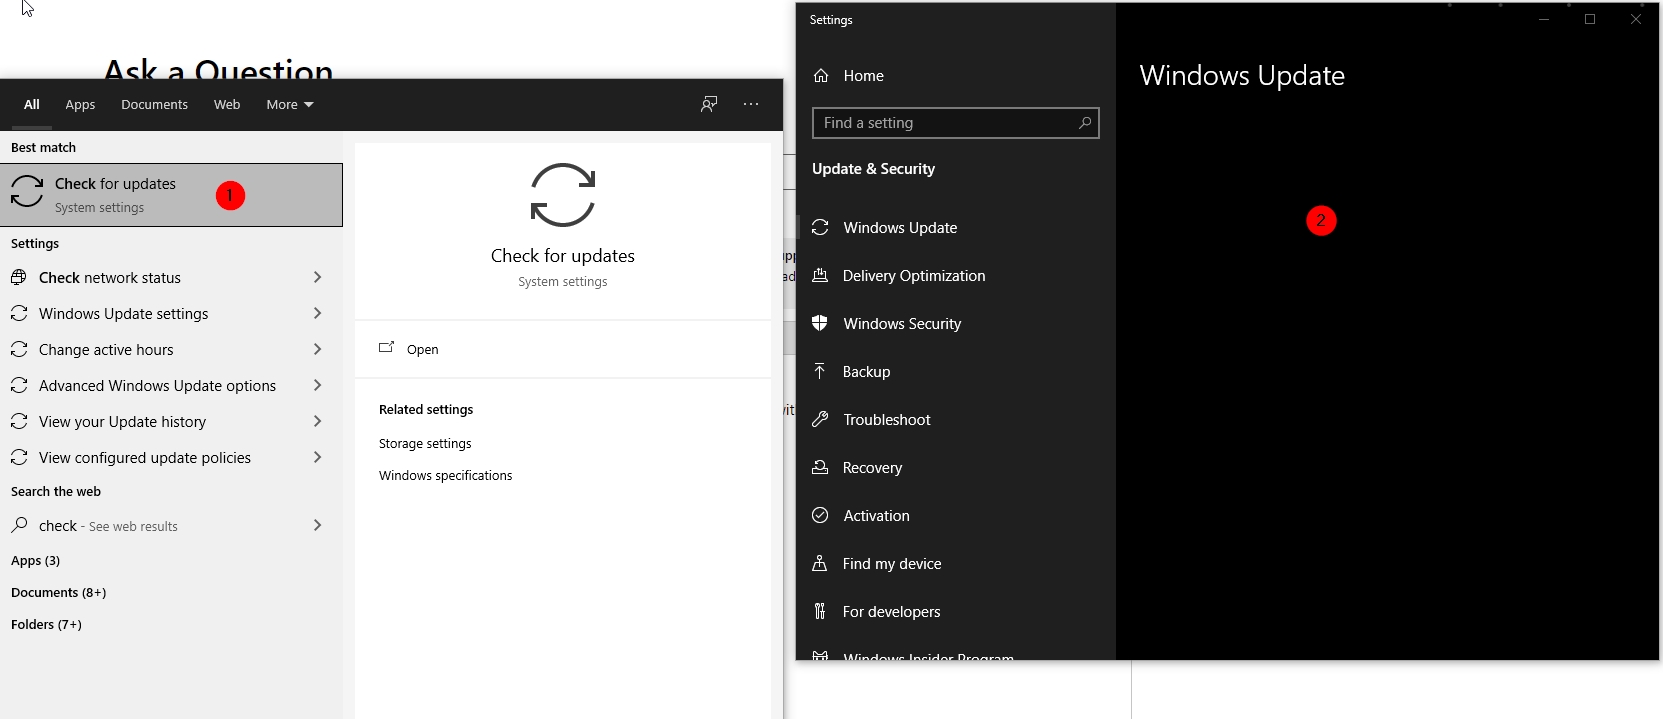Switch to the Apps search tab

(80, 104)
